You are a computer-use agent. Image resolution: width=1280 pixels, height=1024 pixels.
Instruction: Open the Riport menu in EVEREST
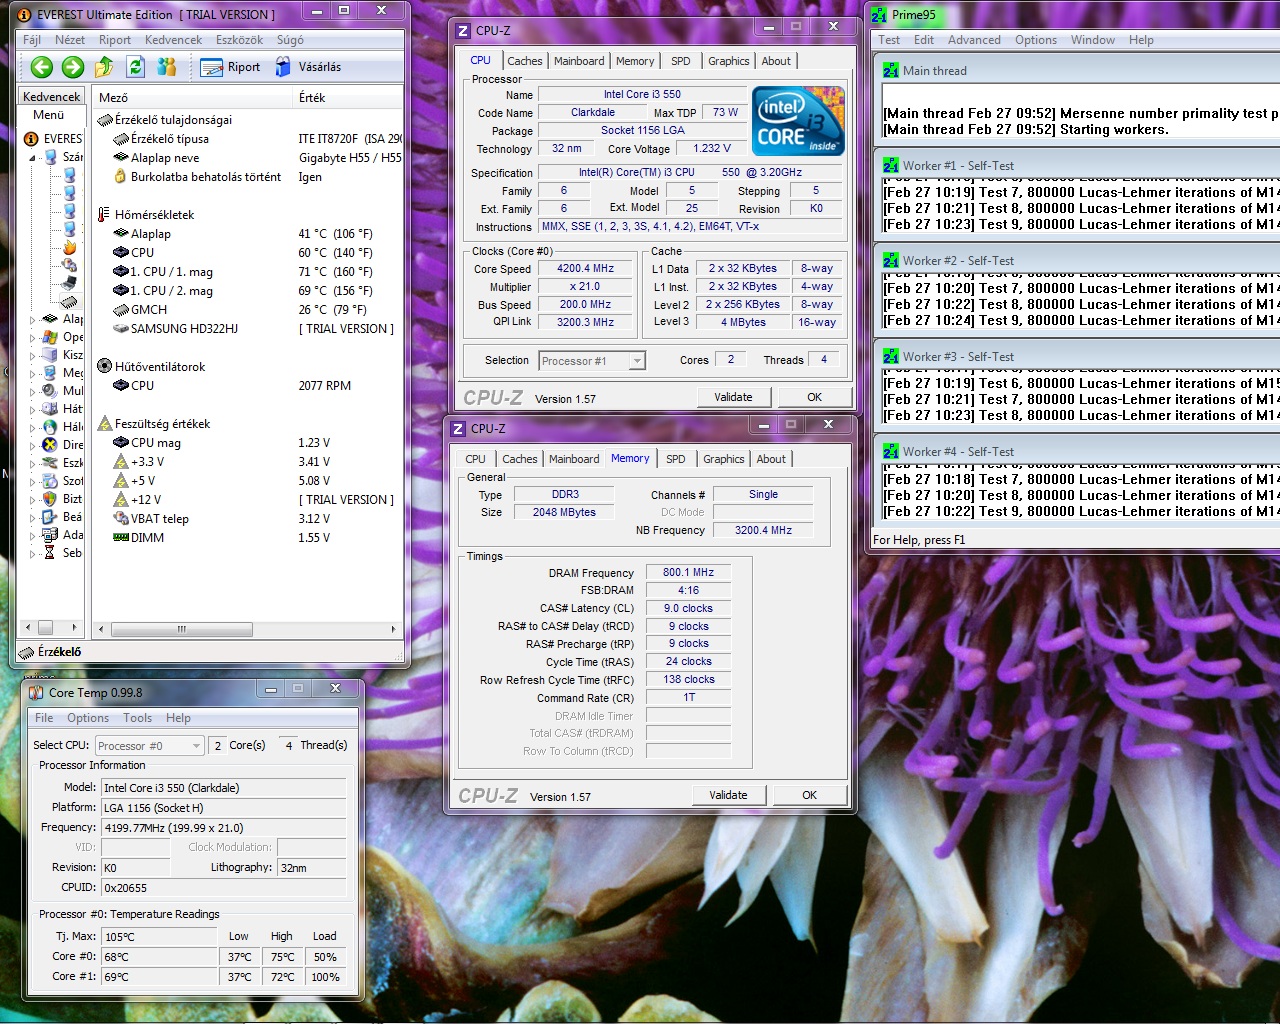point(115,40)
